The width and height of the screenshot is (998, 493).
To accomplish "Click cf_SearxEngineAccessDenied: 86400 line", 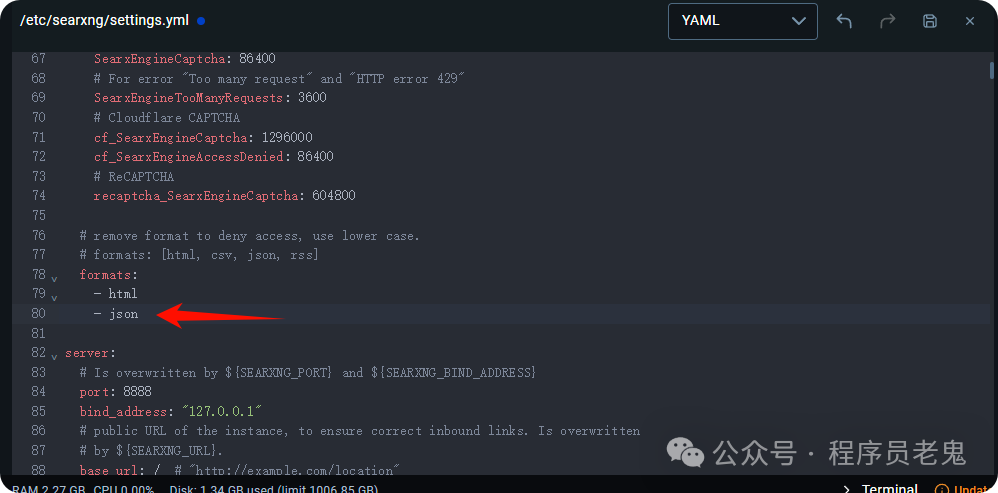I will click(x=214, y=156).
